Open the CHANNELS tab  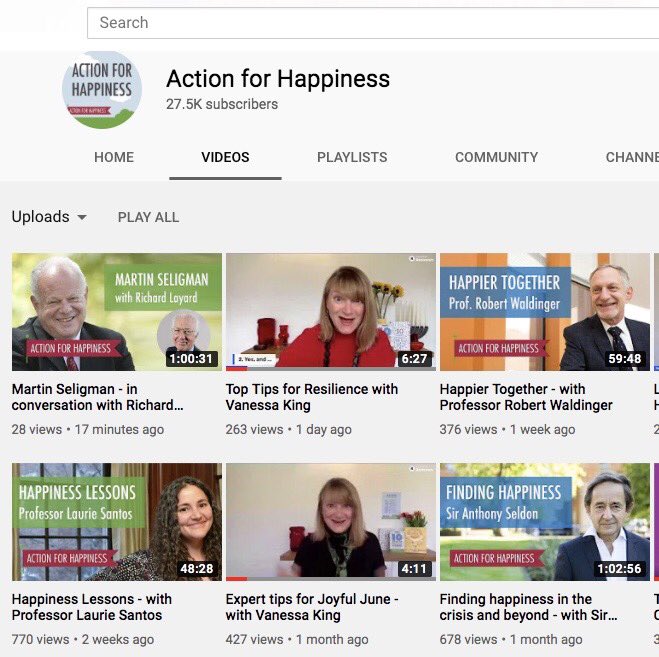point(632,157)
